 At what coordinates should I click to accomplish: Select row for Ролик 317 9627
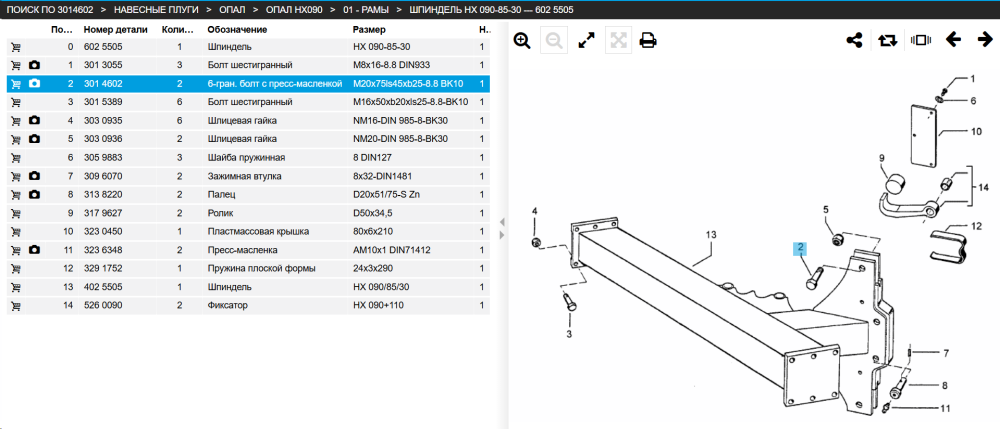(x=248, y=213)
